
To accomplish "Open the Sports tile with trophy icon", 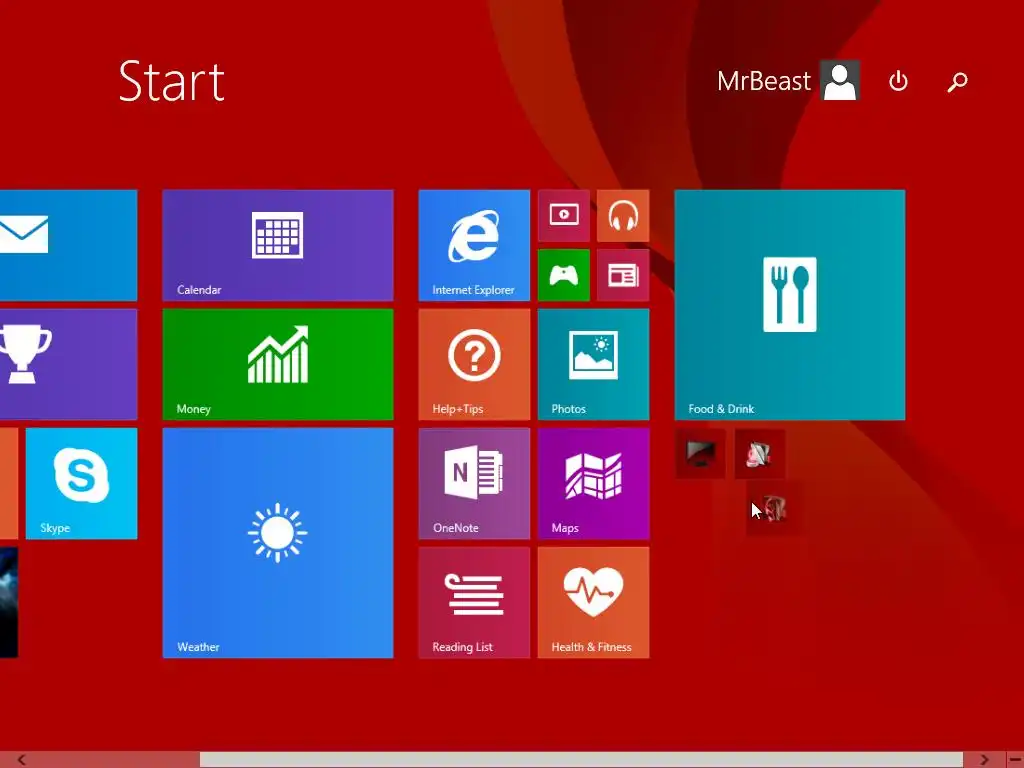I will point(69,364).
